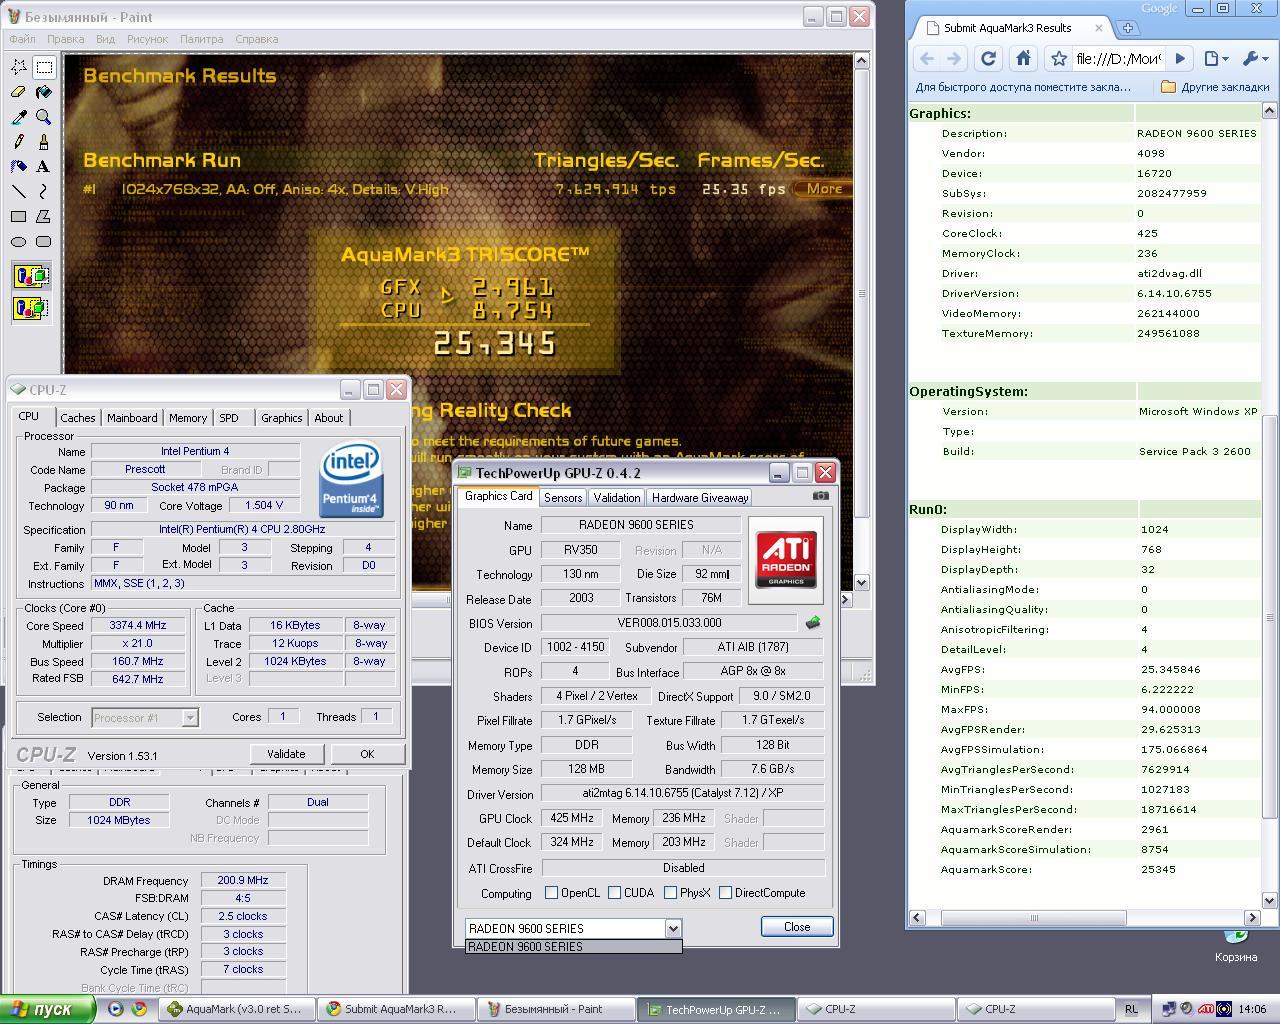
Task: Enable the OpenCL checkbox in GPU-Z
Action: click(551, 893)
